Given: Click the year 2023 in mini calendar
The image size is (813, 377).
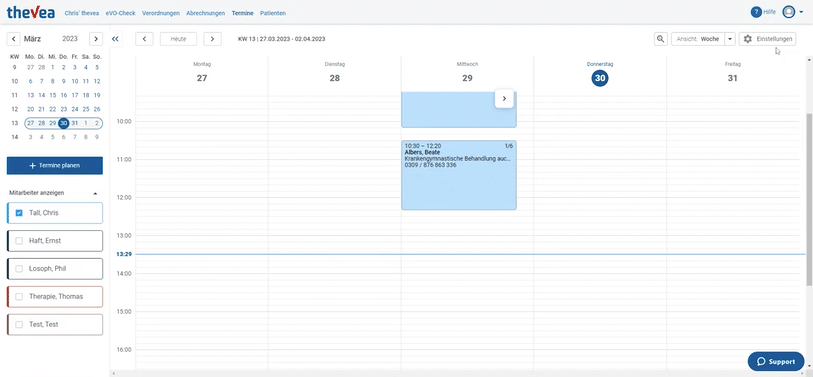Looking at the screenshot, I should tap(69, 39).
